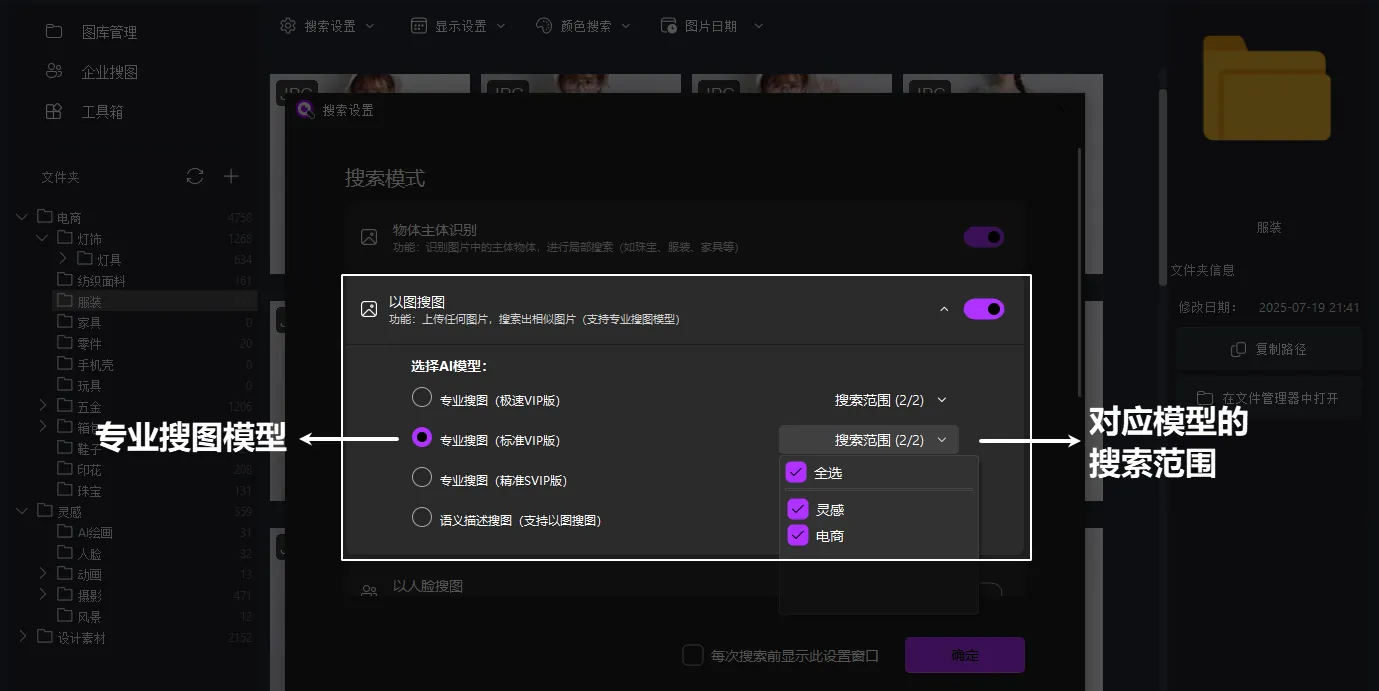Select the 珠宝 folder in the tree
Image resolution: width=1379 pixels, height=691 pixels.
pyautogui.click(x=90, y=490)
